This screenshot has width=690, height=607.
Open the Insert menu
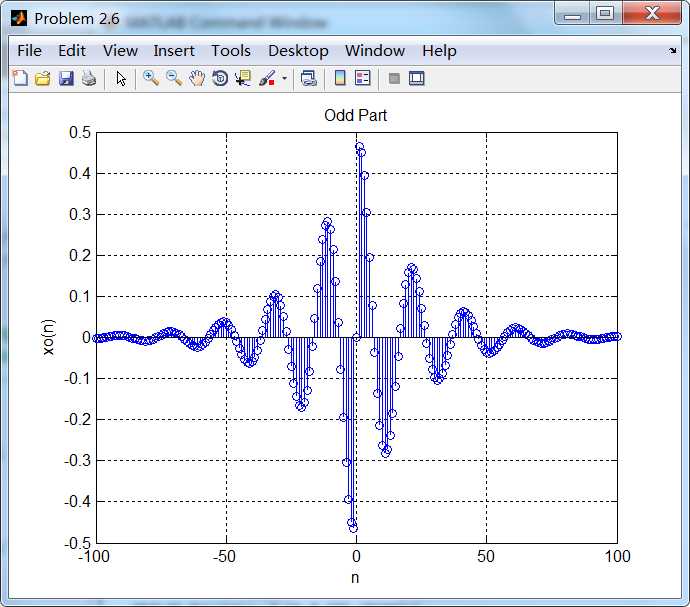coord(174,51)
